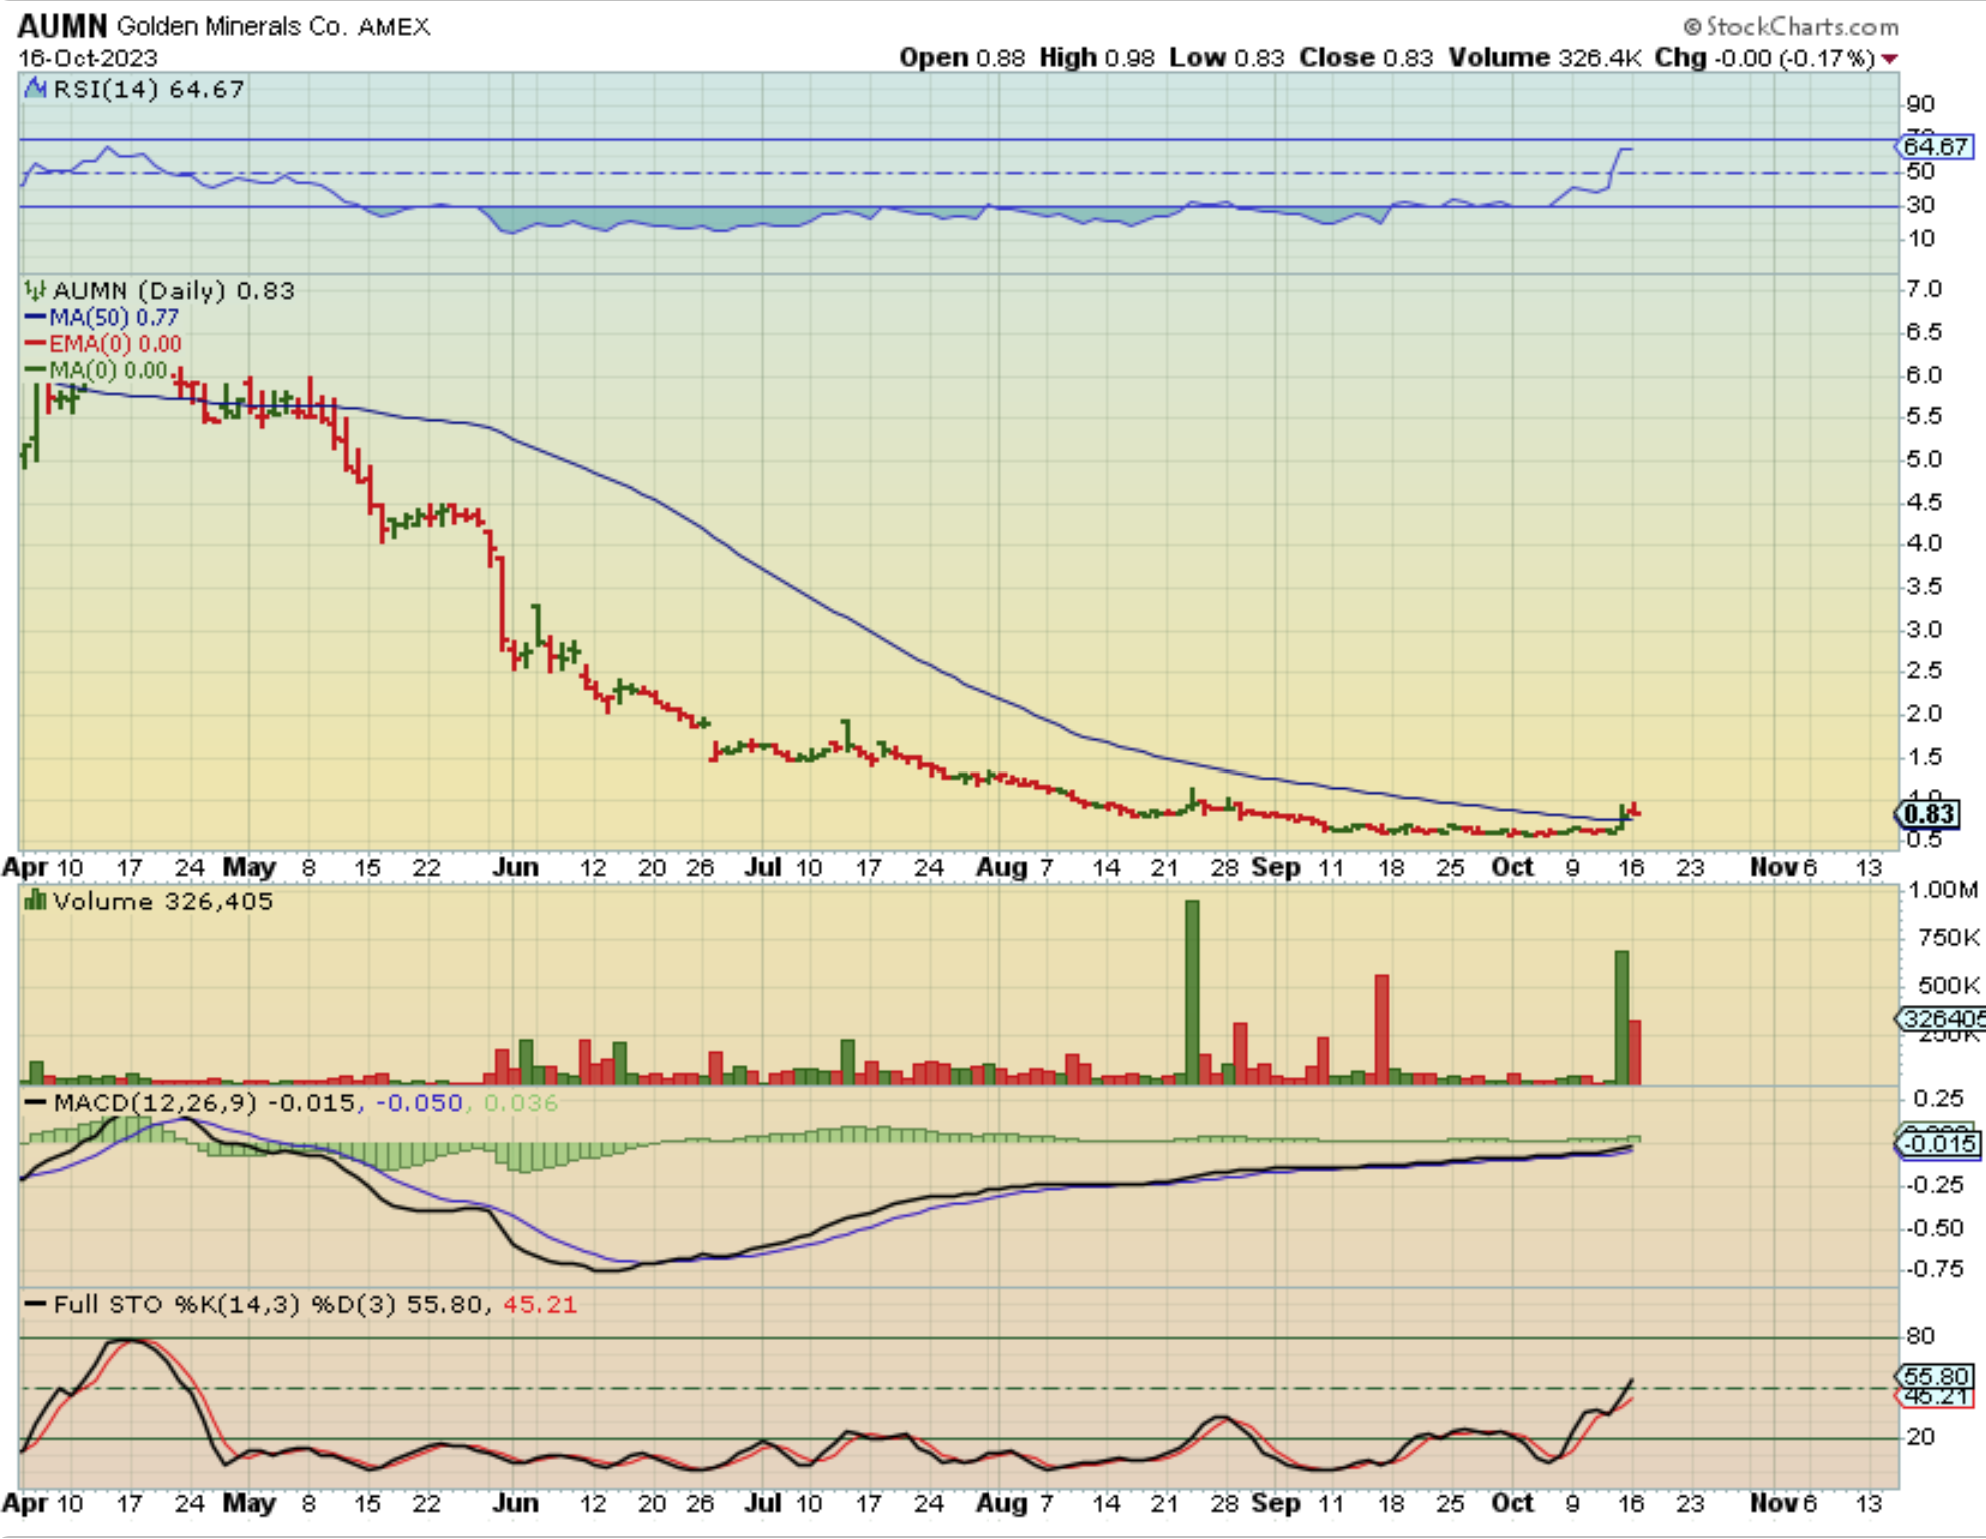Click the tall red volume bar in September

point(1382,1028)
